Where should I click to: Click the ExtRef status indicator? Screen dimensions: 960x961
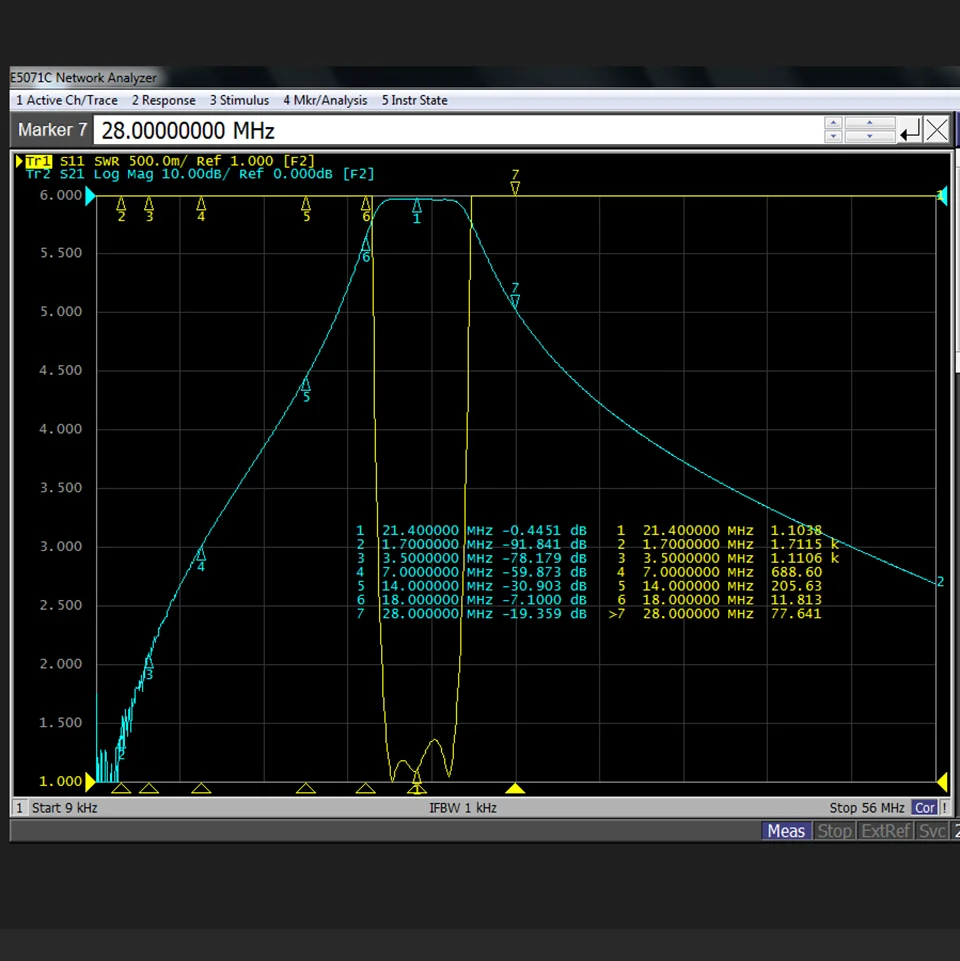pos(885,831)
